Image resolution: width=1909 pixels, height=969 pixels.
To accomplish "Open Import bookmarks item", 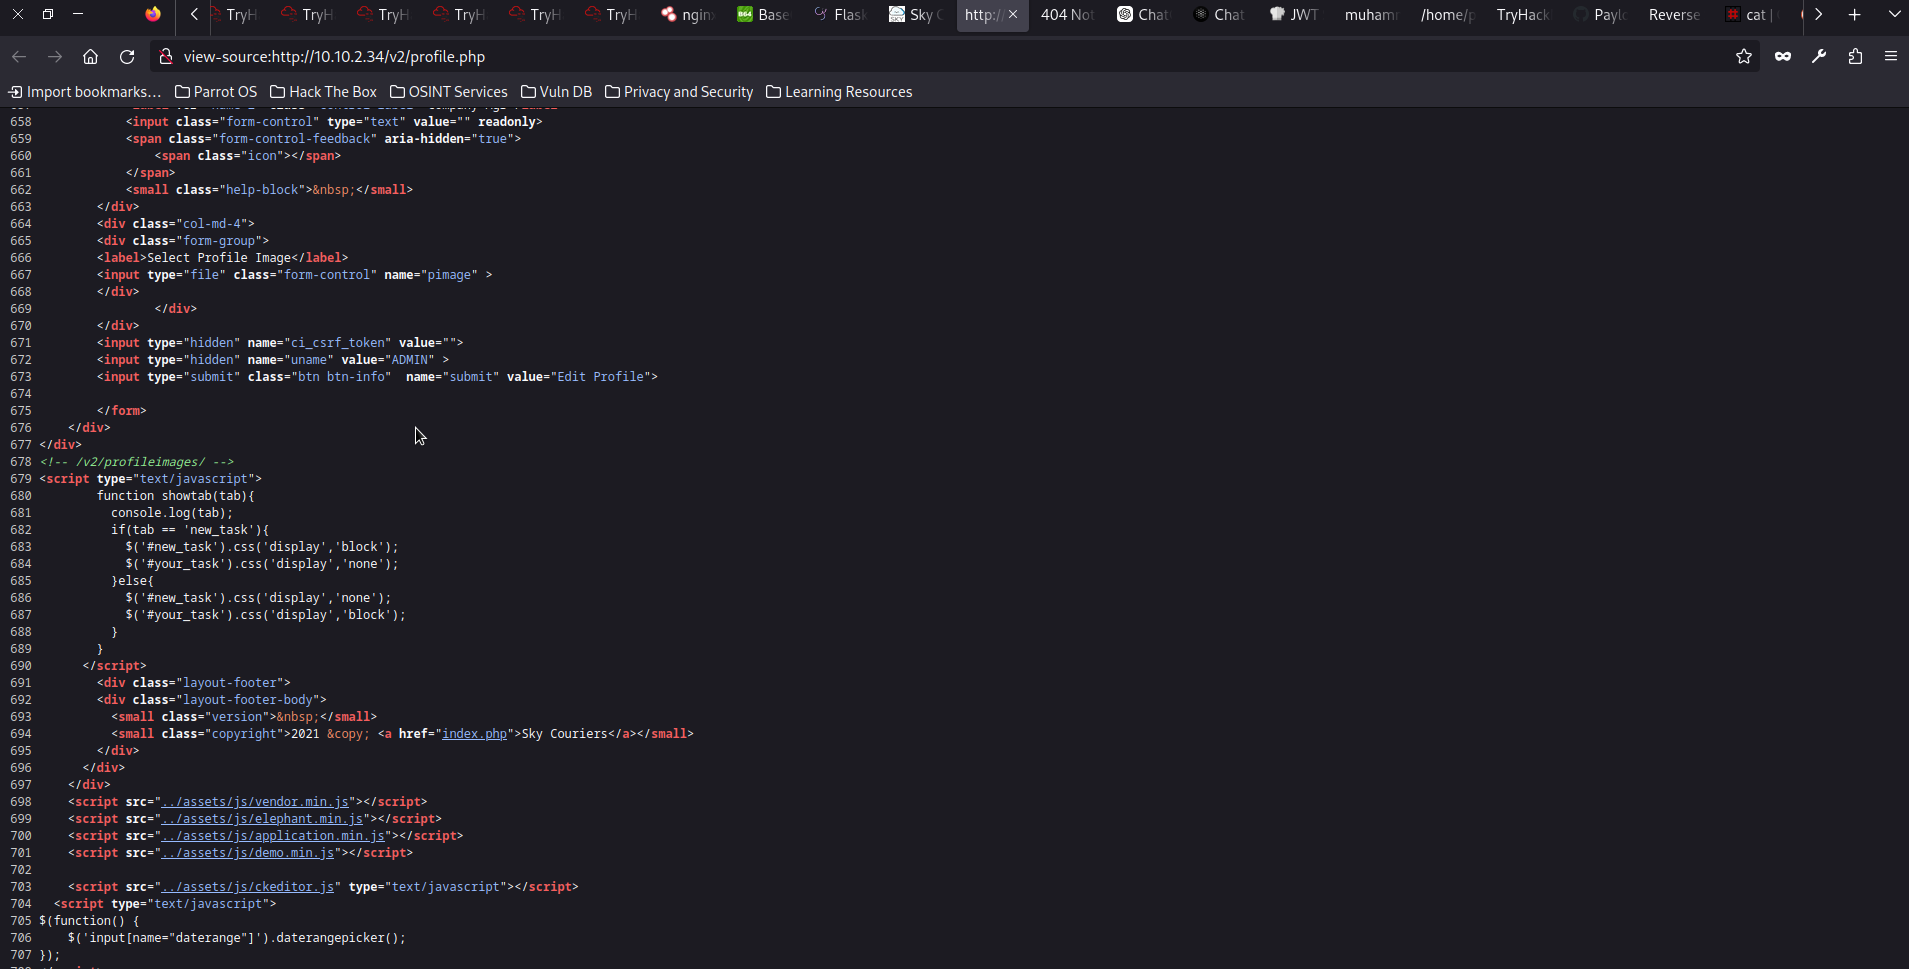I will coord(85,92).
